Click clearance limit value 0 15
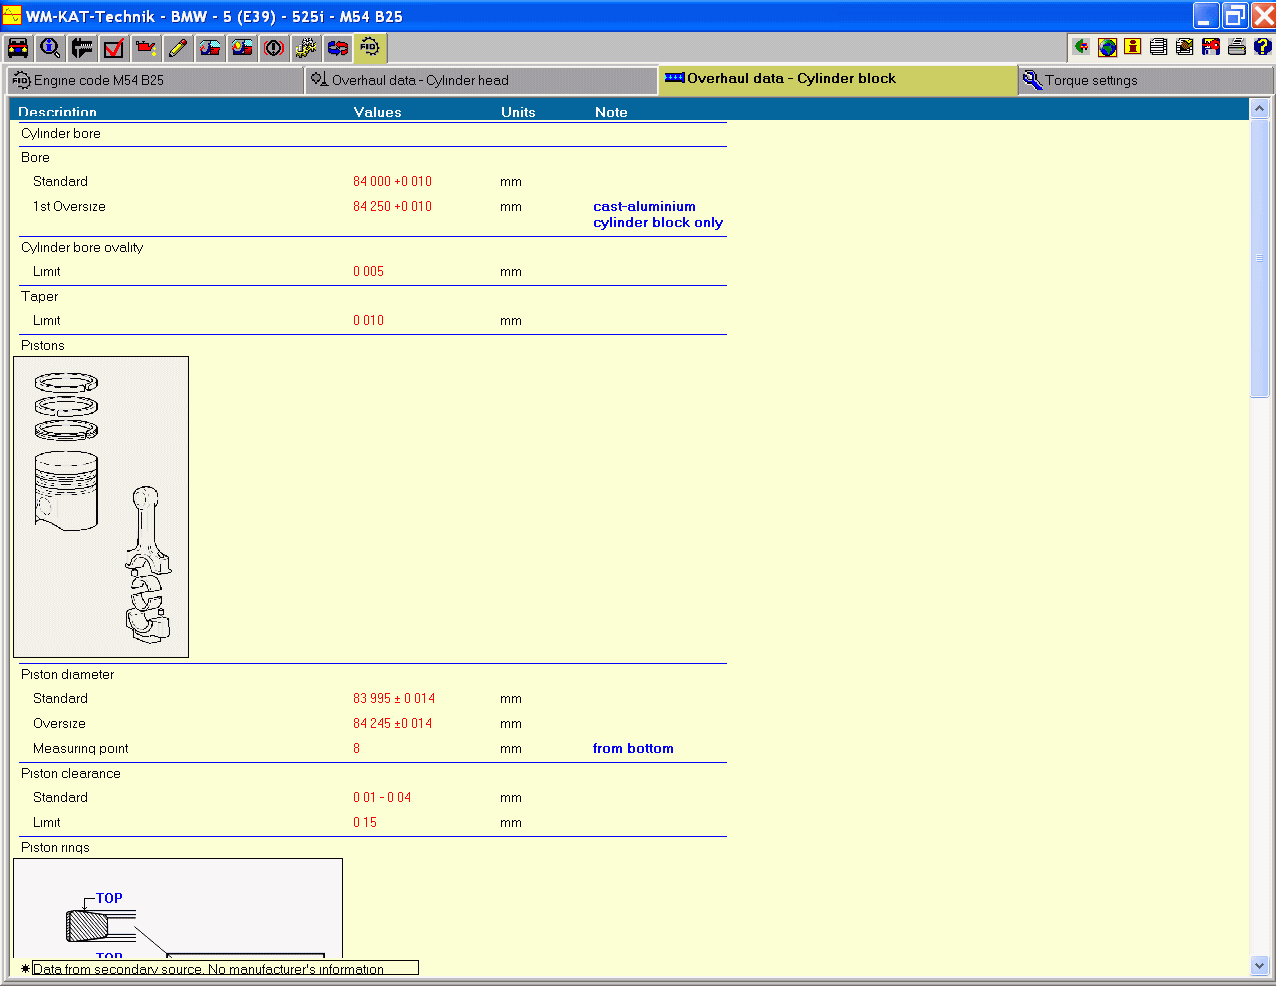 point(365,822)
